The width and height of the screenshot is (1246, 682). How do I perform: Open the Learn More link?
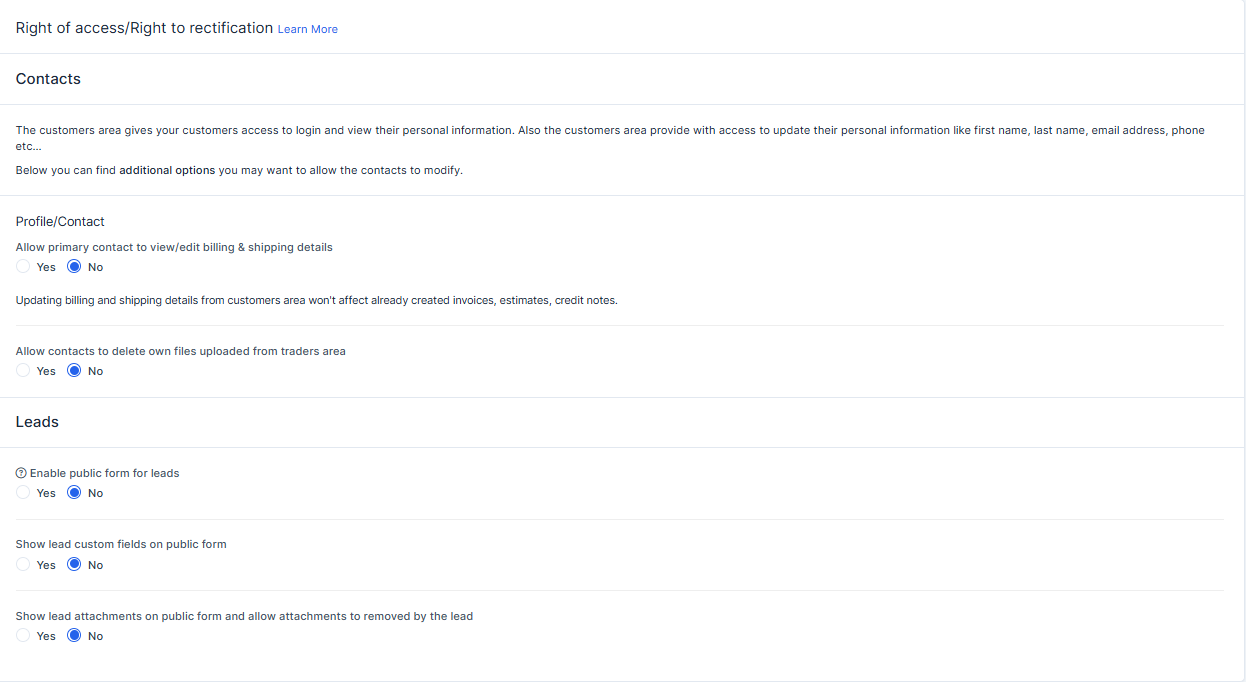tap(307, 30)
